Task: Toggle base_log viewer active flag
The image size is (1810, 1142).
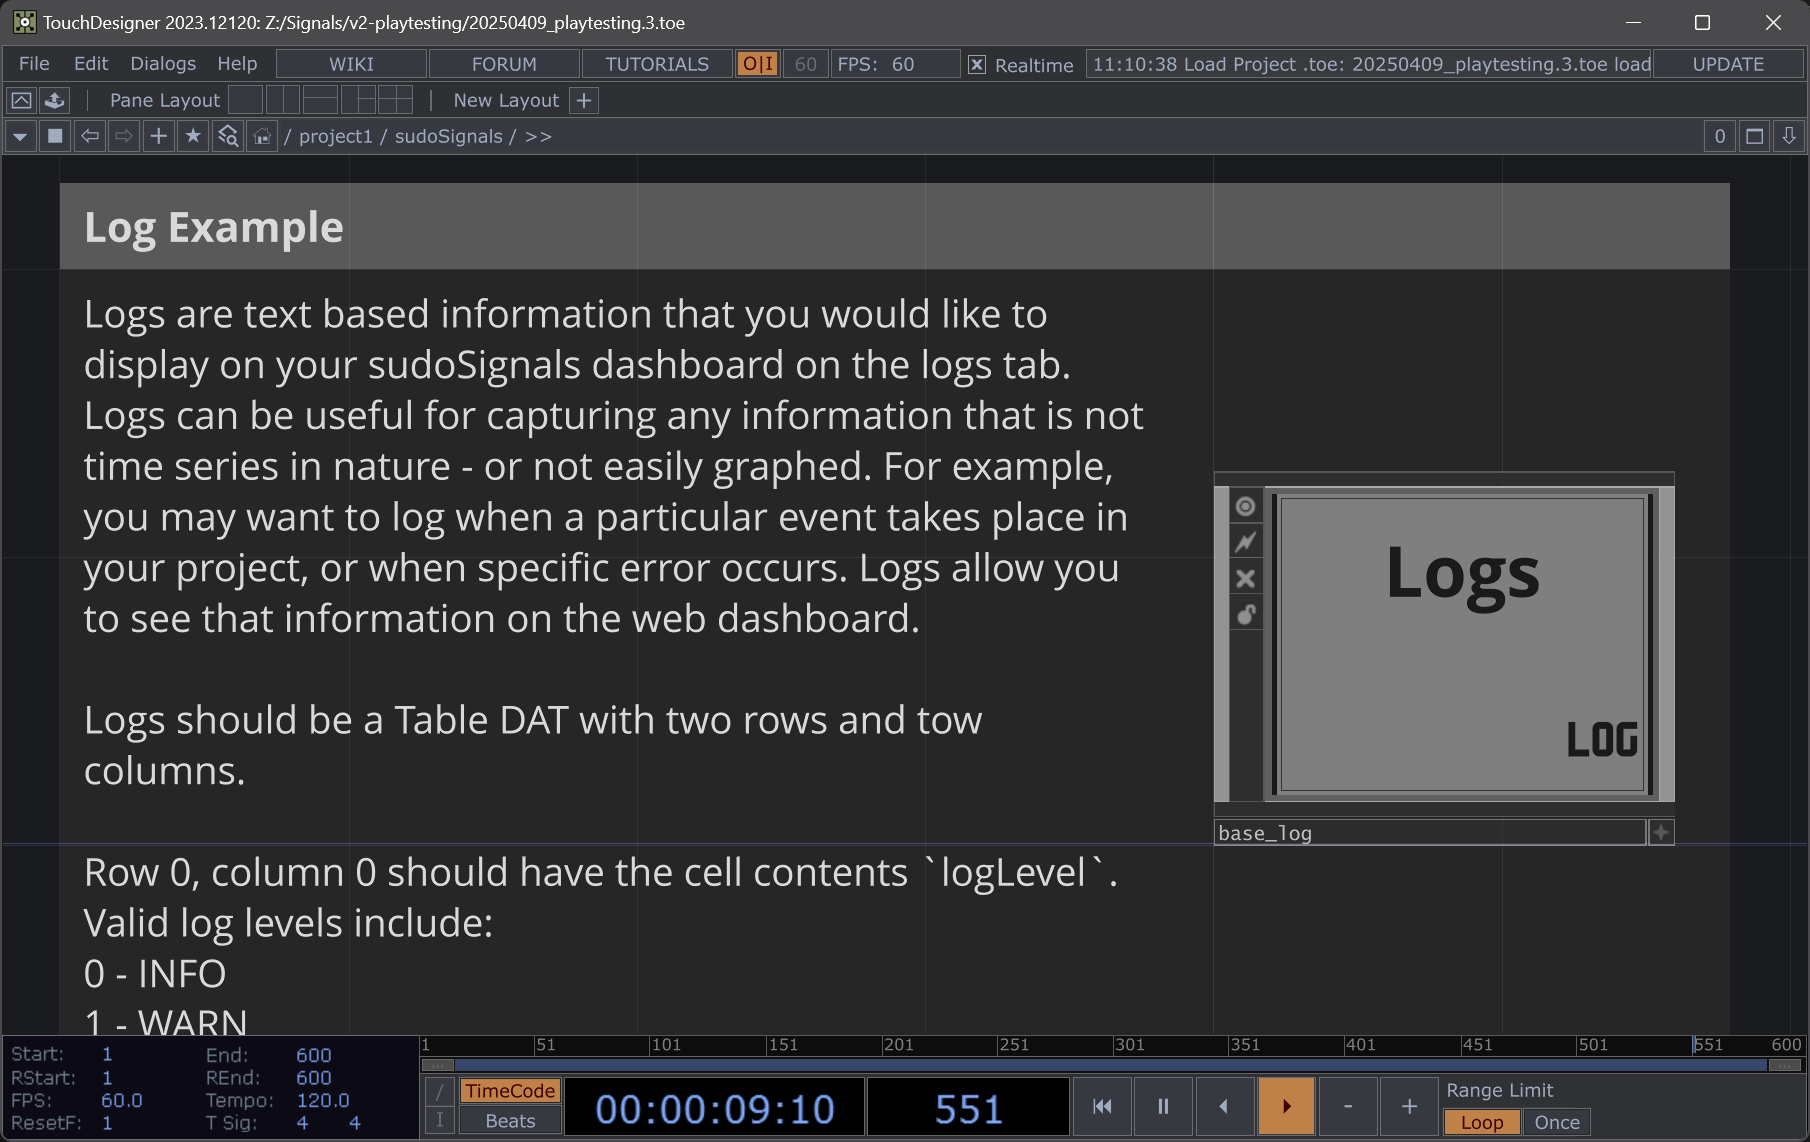Action: point(1245,507)
